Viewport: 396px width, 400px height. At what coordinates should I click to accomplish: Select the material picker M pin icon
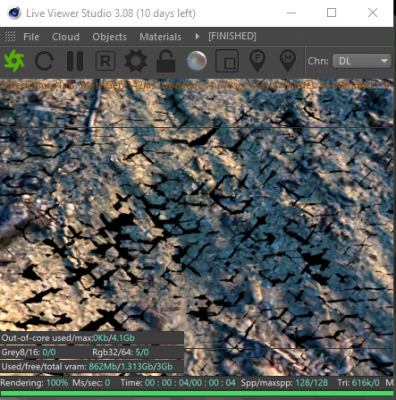coord(288,60)
